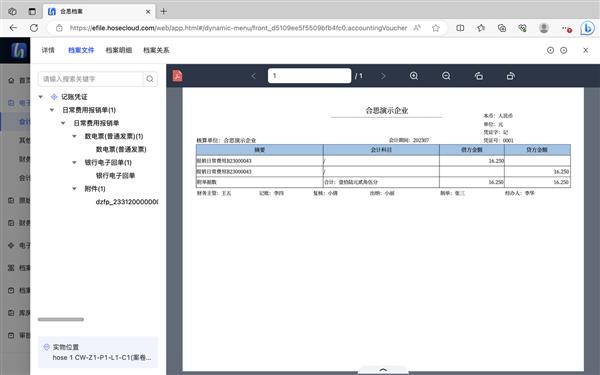Reload the page with the refresh icon

coord(34,28)
